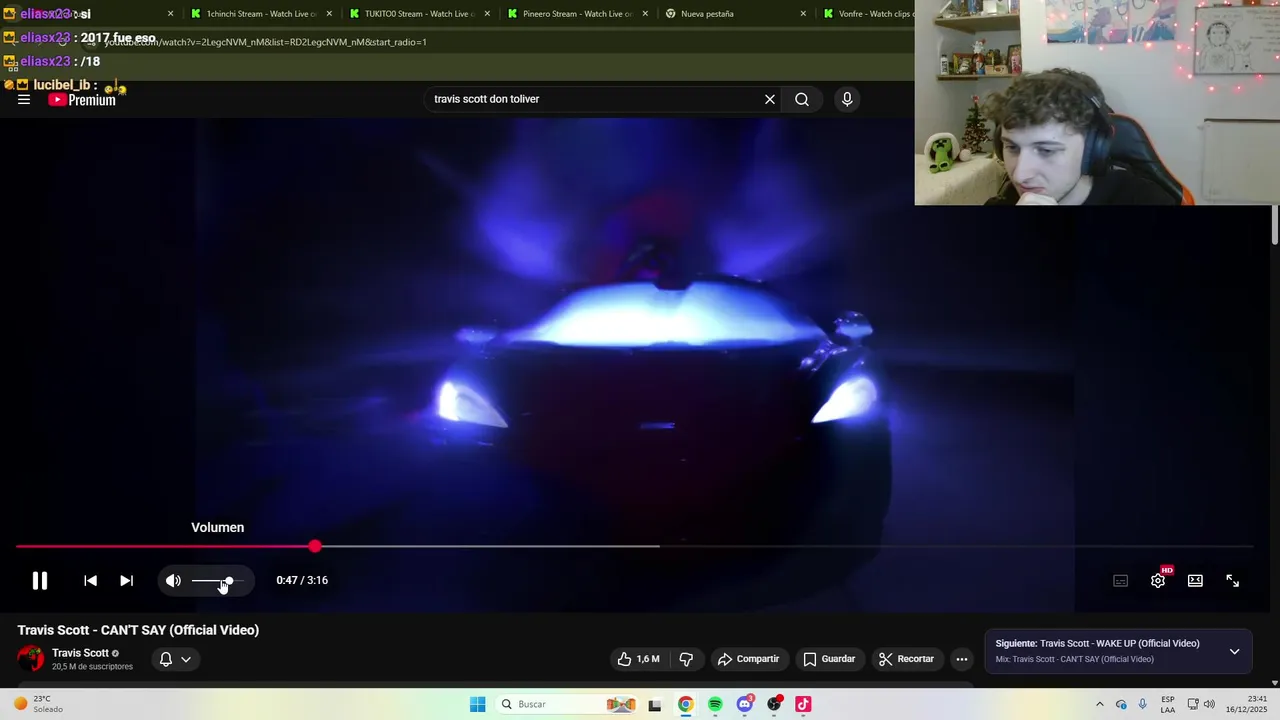This screenshot has width=1280, height=720.
Task: Open the YouTube hamburger guide menu
Action: (x=24, y=99)
